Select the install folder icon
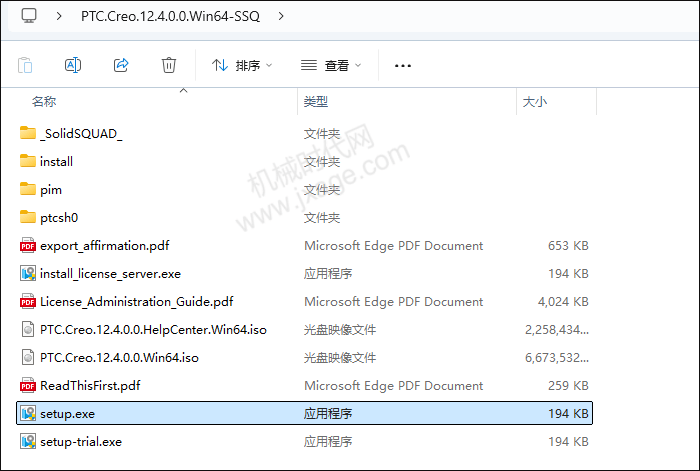This screenshot has height=471, width=700. click(28, 161)
